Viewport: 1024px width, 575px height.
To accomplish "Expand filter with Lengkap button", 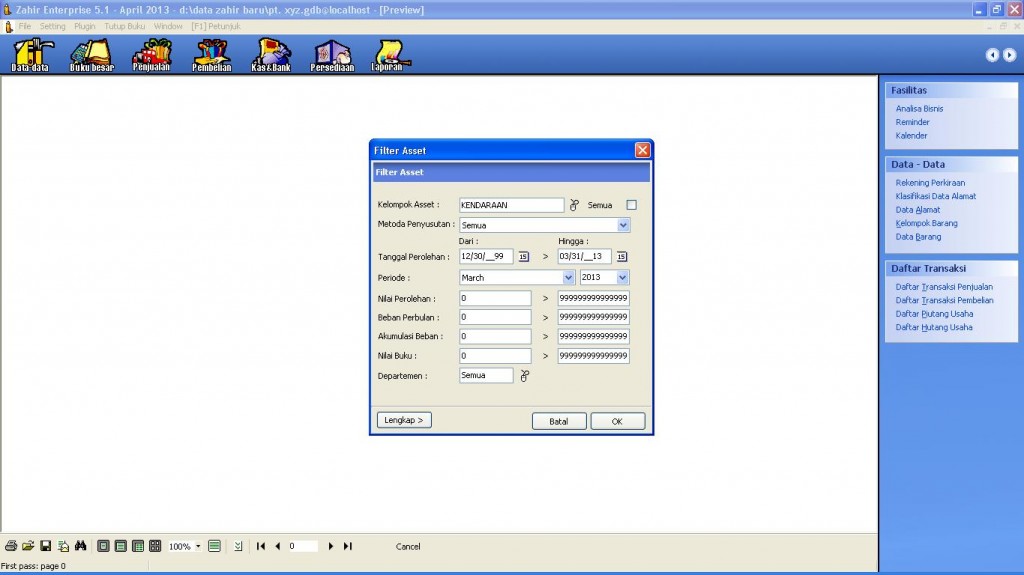I will (404, 420).
